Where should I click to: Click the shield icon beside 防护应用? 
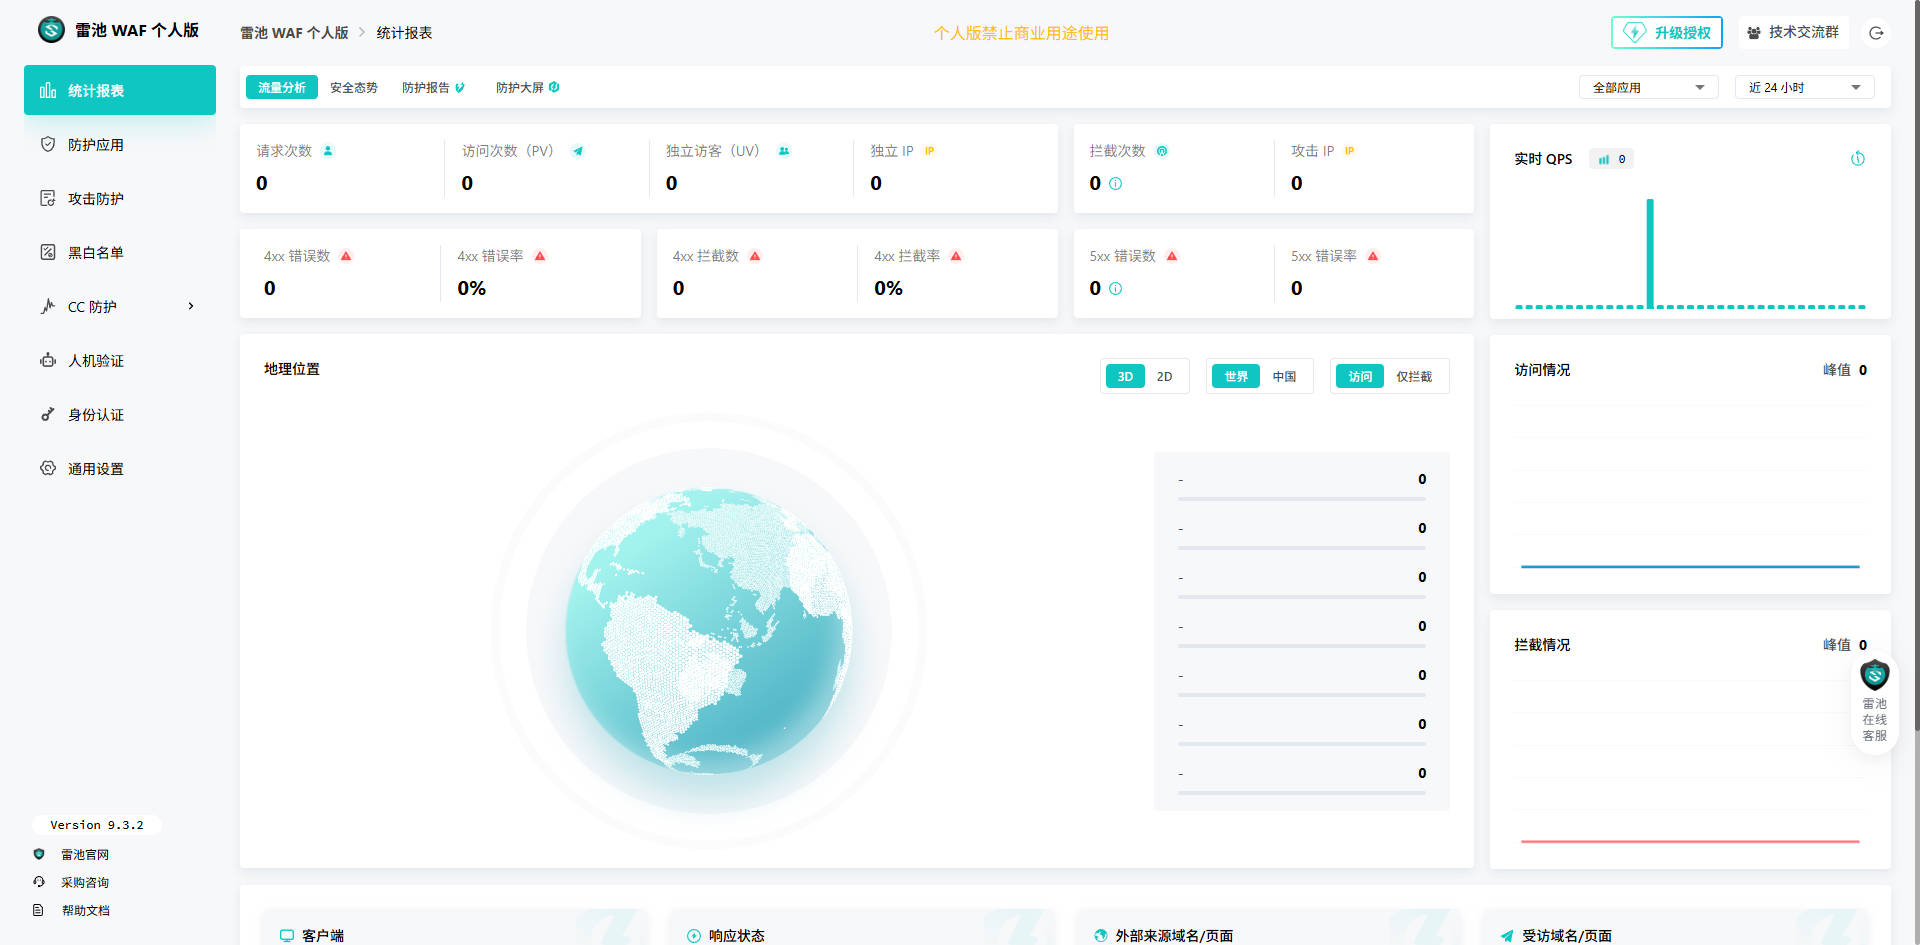[48, 144]
